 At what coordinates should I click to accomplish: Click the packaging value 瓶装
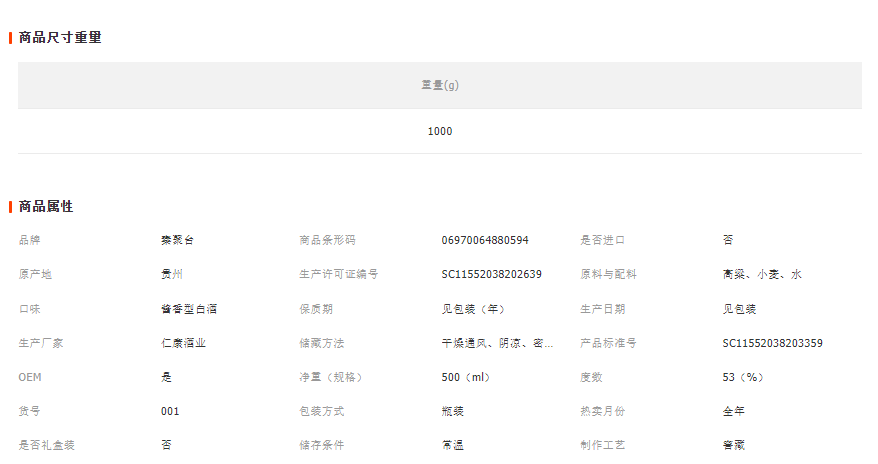452,411
